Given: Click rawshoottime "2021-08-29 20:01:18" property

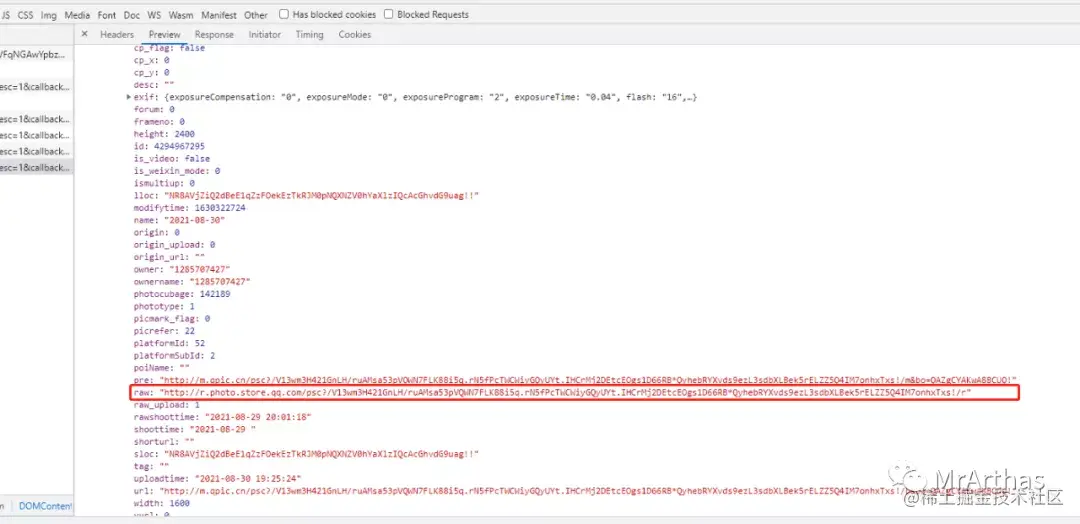Looking at the screenshot, I should 222,417.
